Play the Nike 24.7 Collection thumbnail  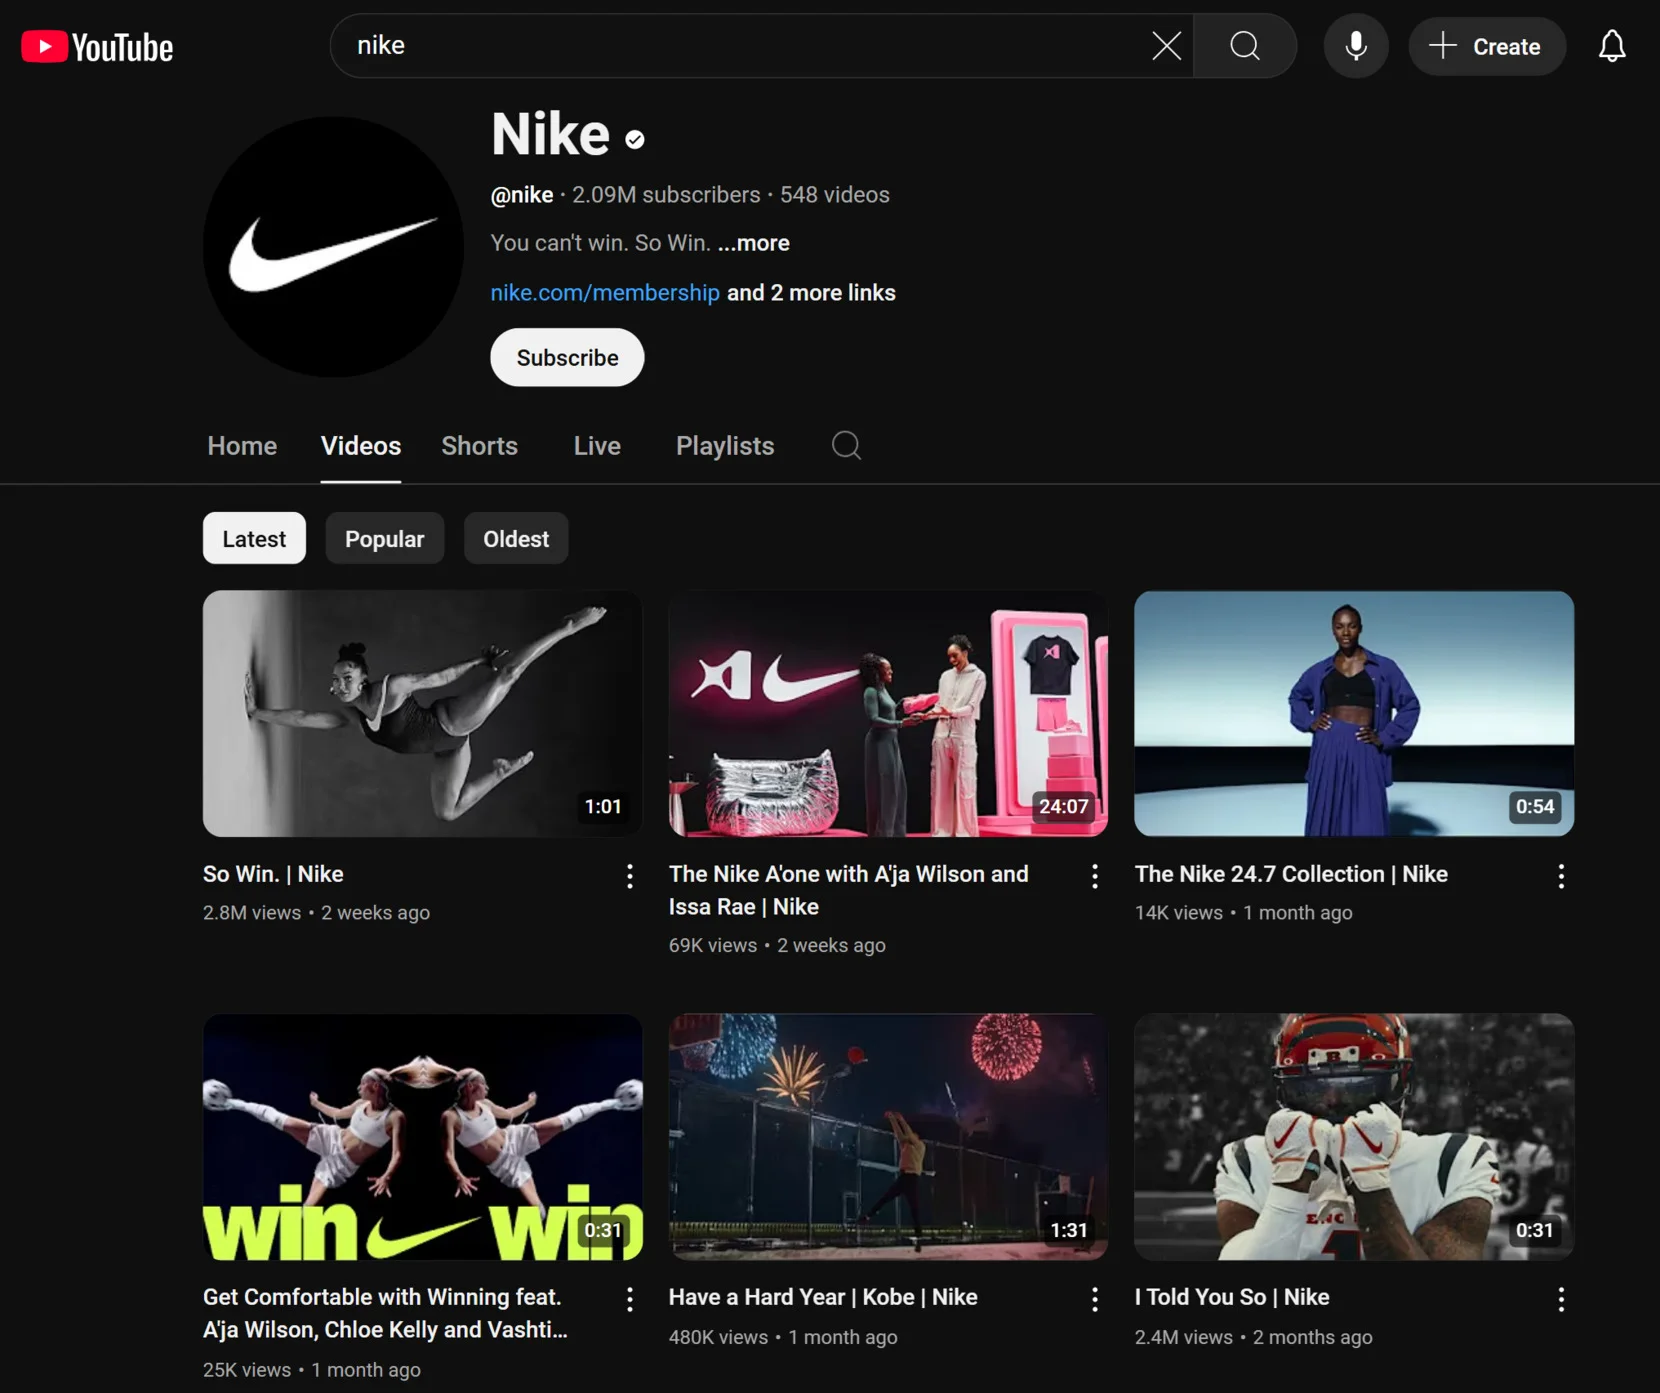point(1354,713)
